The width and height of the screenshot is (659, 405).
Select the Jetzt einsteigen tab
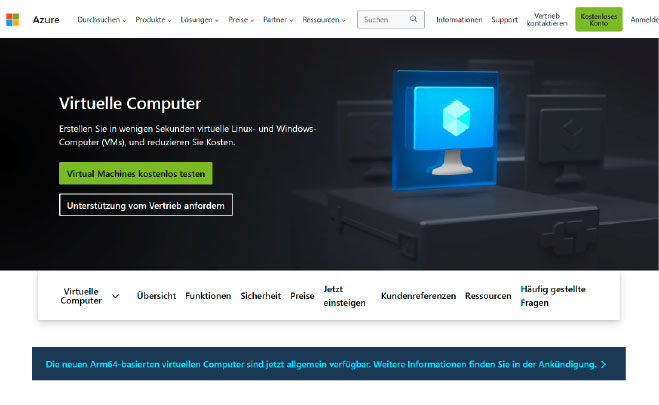point(344,296)
